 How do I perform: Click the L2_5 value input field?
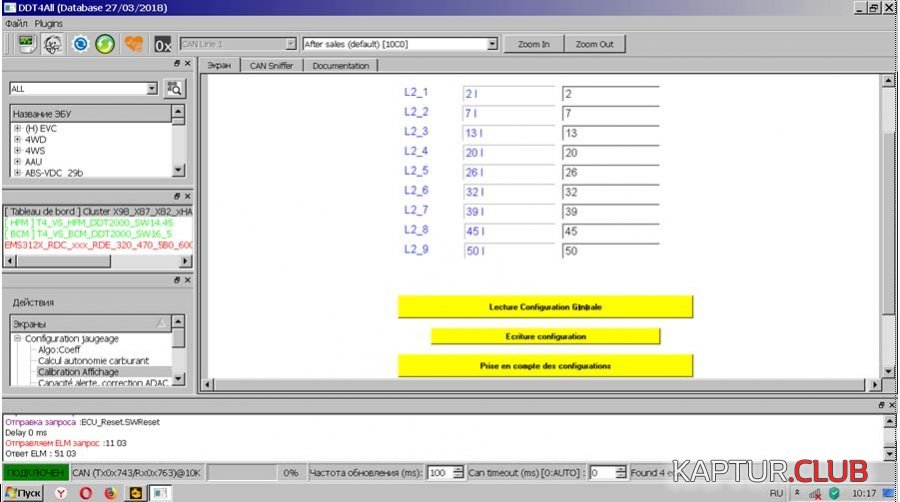click(610, 172)
